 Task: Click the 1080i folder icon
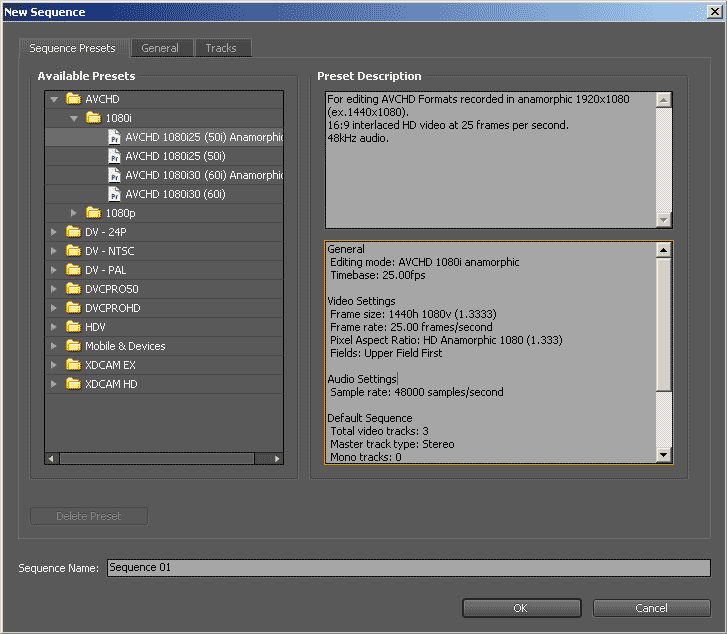(93, 118)
